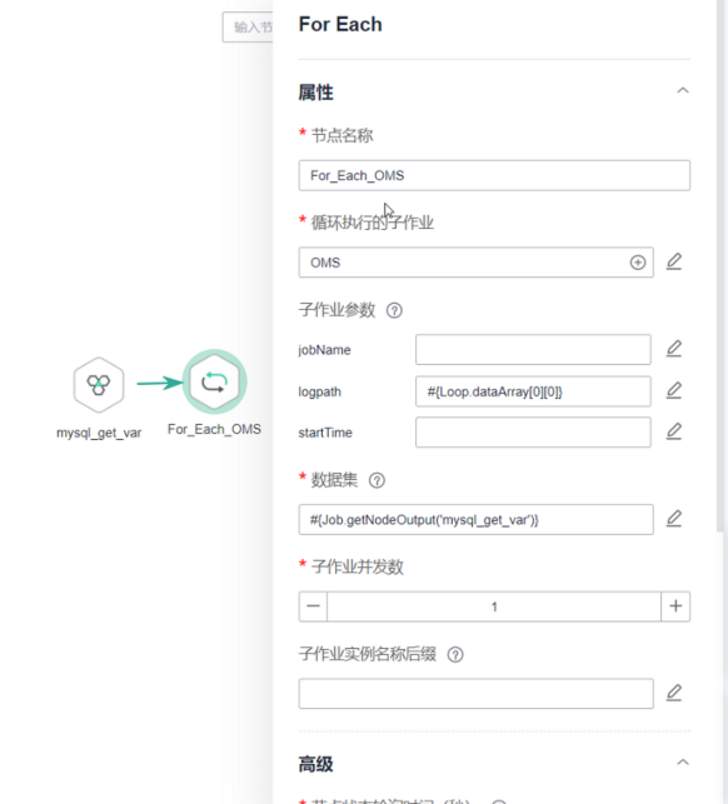Decrease 子作业并发数 with minus button
The image size is (728, 804).
click(313, 606)
